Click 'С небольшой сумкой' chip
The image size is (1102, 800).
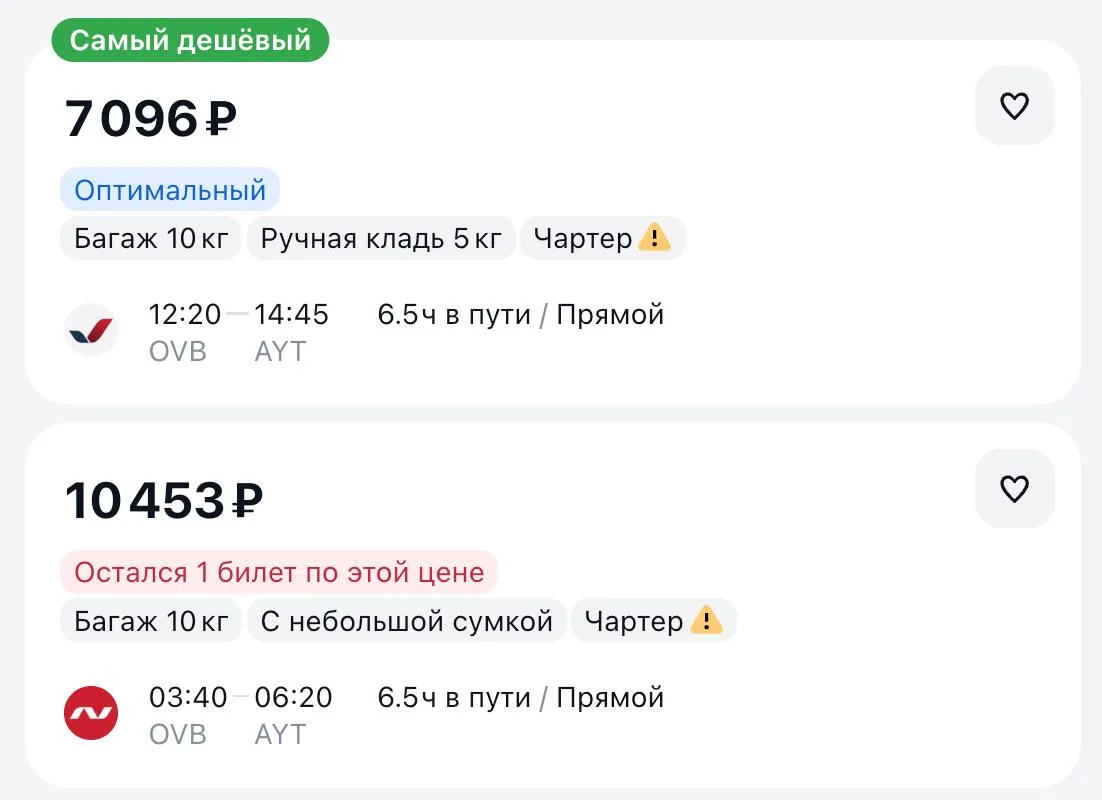(407, 621)
